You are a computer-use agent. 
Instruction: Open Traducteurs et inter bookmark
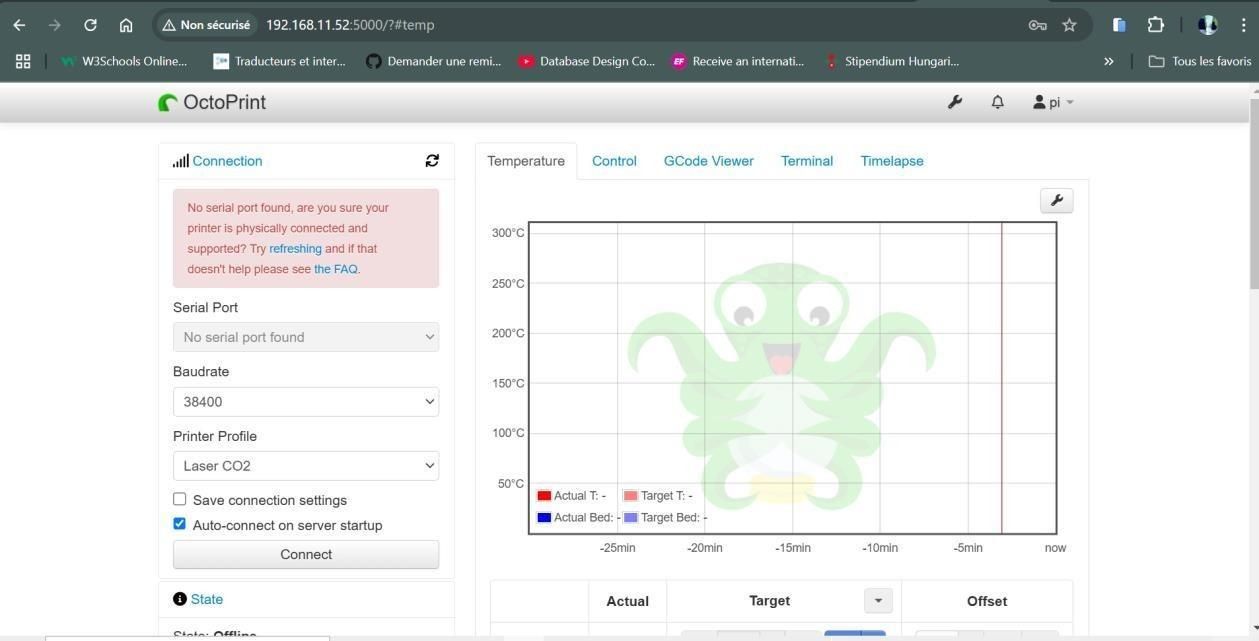tap(279, 61)
